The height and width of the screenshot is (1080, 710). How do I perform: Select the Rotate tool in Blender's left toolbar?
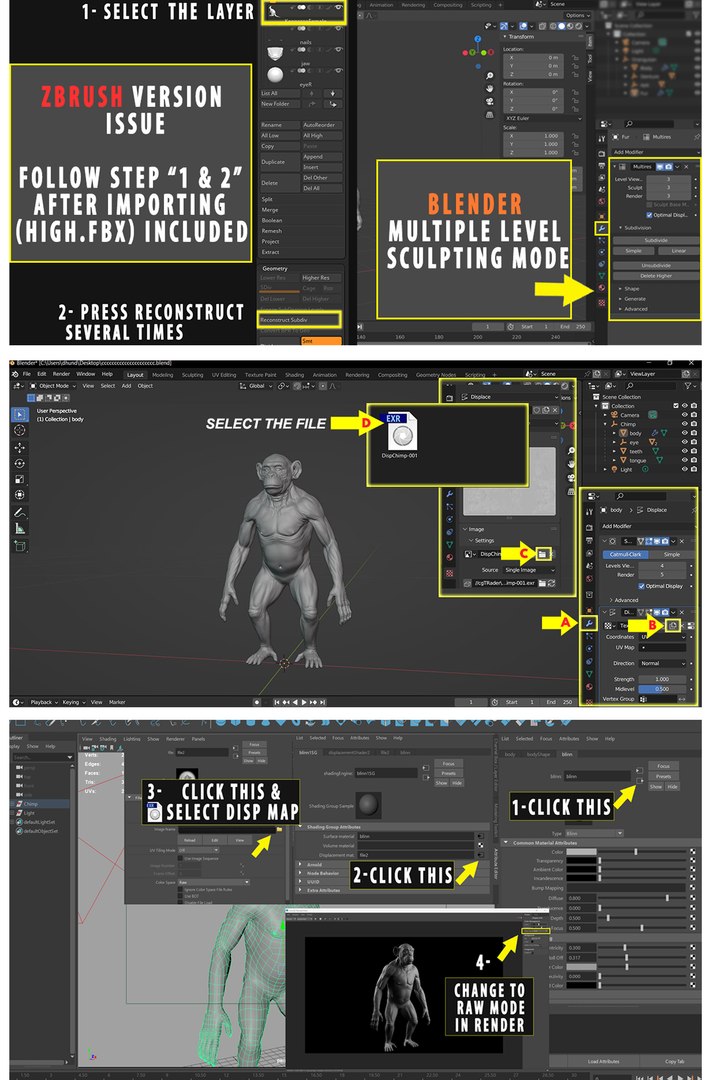(x=19, y=464)
